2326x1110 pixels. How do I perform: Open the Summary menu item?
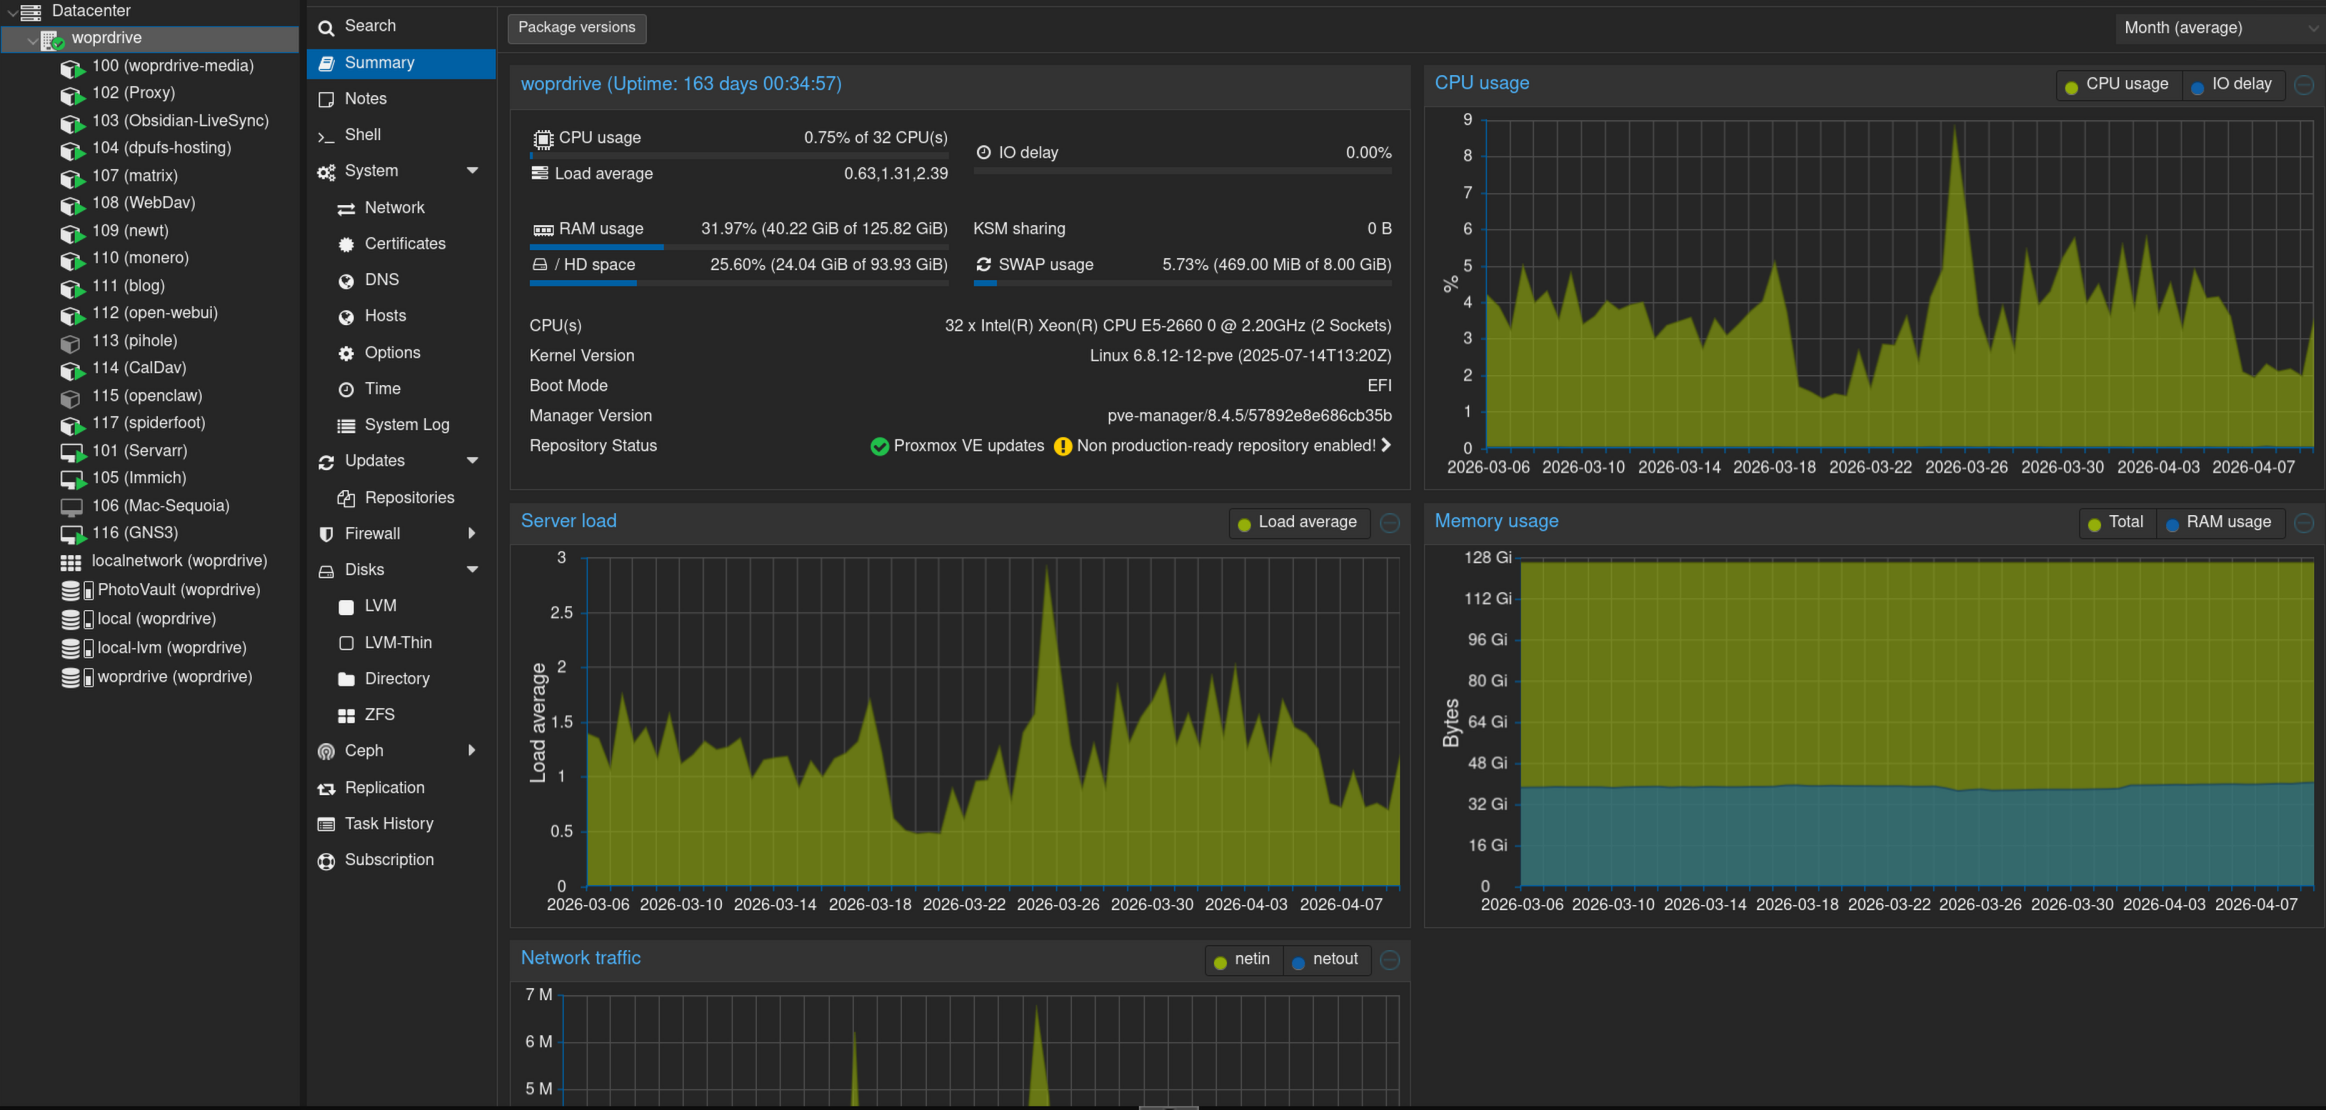pyautogui.click(x=401, y=63)
